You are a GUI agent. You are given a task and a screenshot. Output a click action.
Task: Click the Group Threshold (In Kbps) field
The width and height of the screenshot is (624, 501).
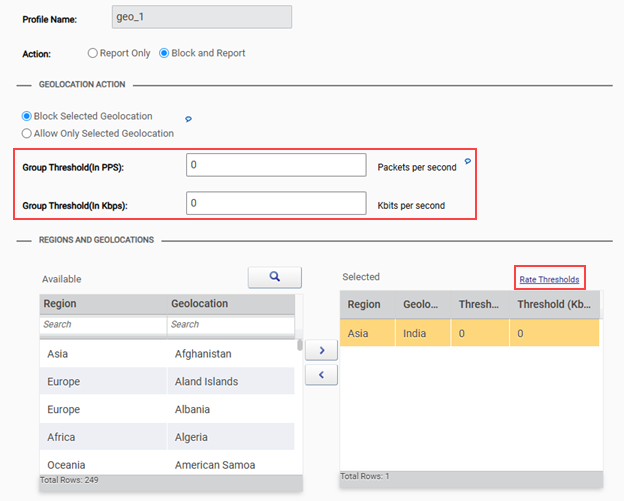pyautogui.click(x=276, y=203)
